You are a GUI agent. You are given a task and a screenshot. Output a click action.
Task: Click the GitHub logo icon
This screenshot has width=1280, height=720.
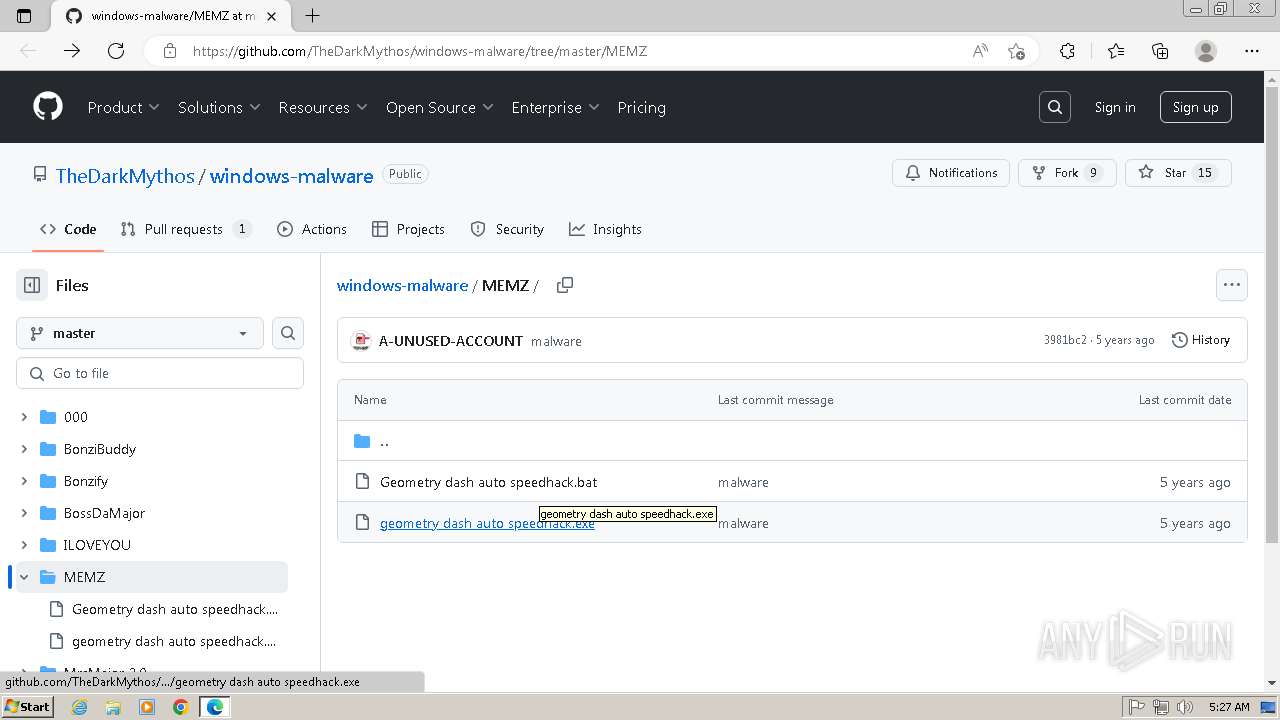pyautogui.click(x=48, y=107)
